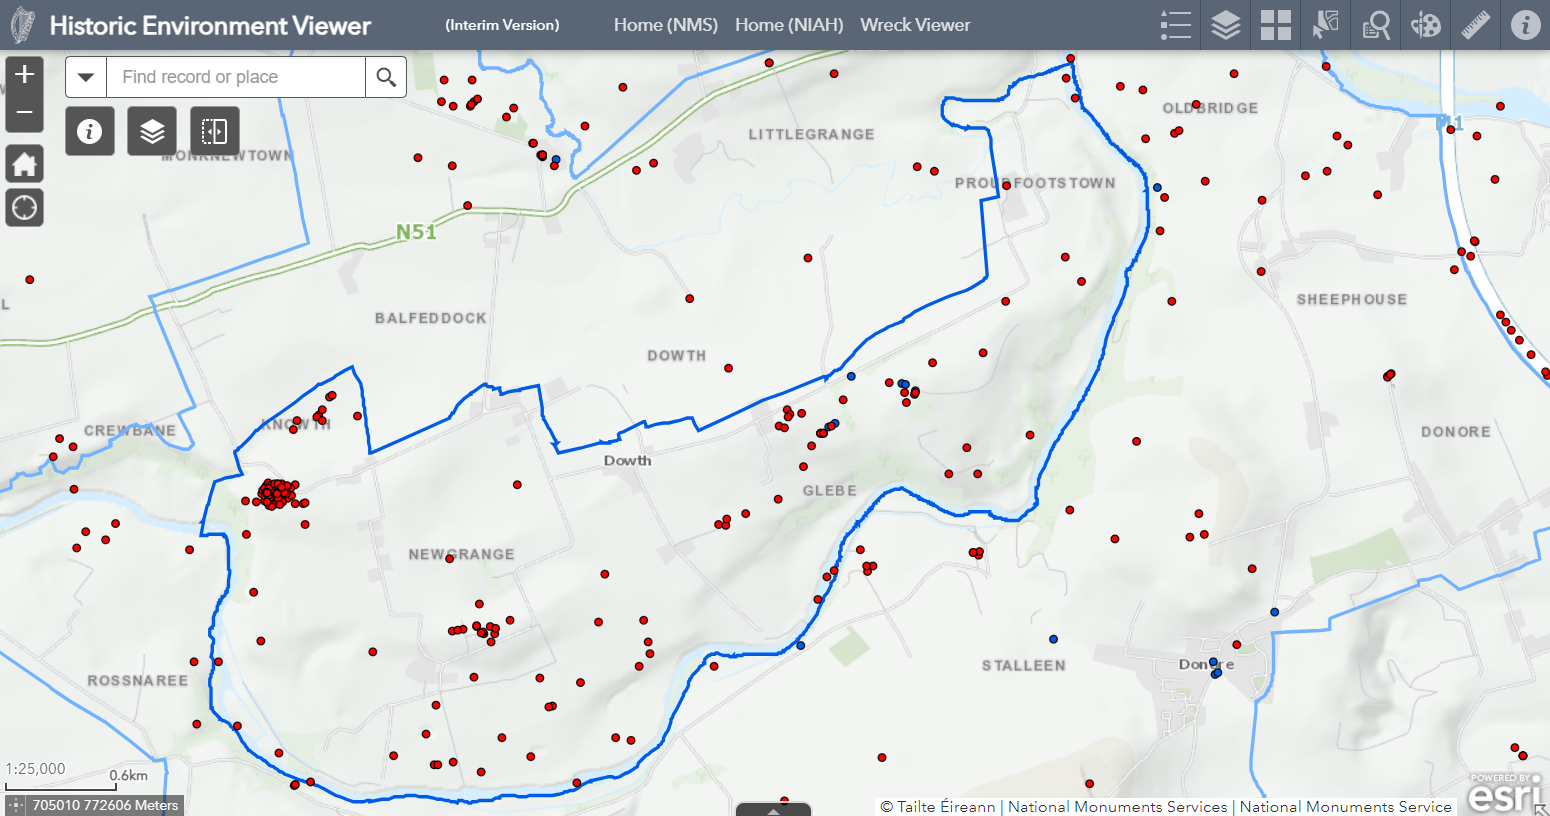Open the record search widget
Viewport: 1550px width, 816px height.
coord(1375,24)
